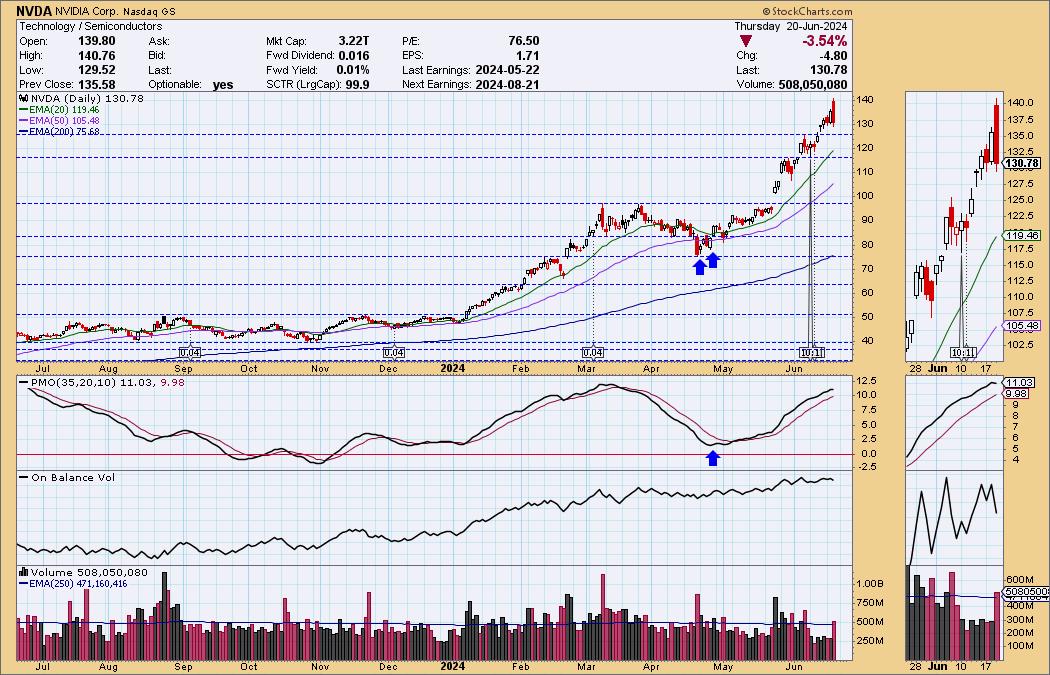Click the volume panel Volume 508,050,080 legend
Viewport: 1050px width, 675px height.
(x=83, y=573)
